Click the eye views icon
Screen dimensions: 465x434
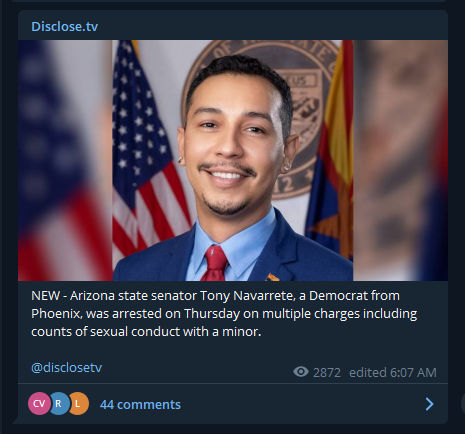pyautogui.click(x=301, y=372)
